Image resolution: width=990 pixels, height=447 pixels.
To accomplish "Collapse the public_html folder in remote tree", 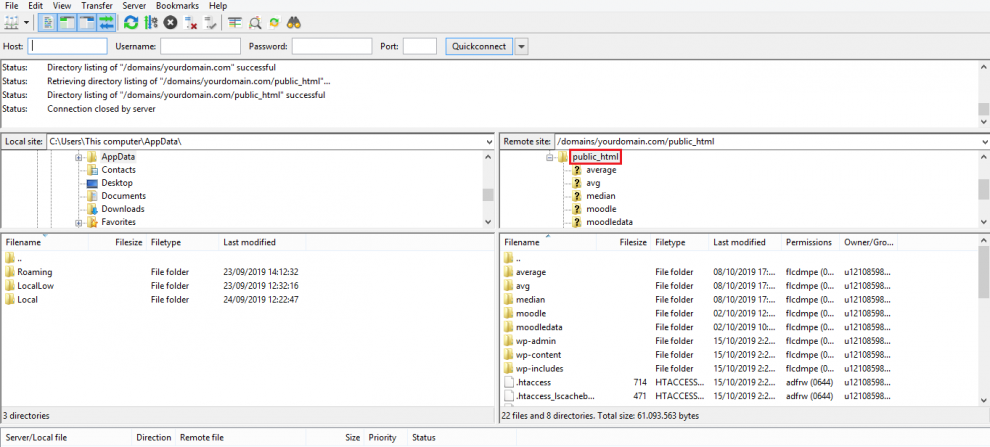I will pos(549,157).
